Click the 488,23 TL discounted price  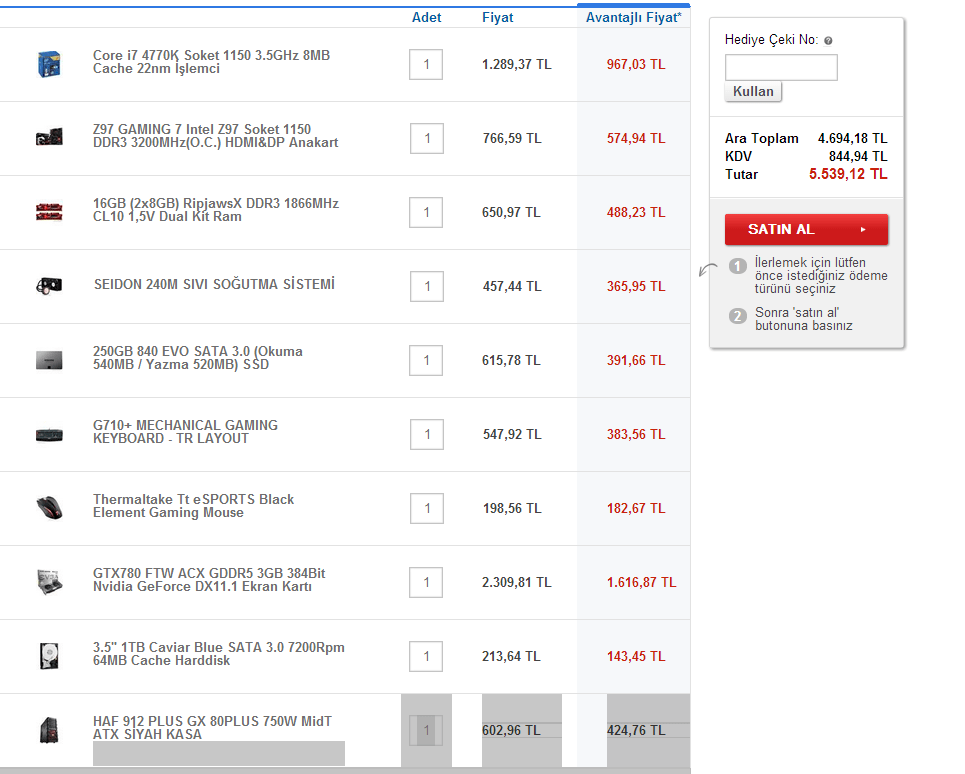click(636, 212)
